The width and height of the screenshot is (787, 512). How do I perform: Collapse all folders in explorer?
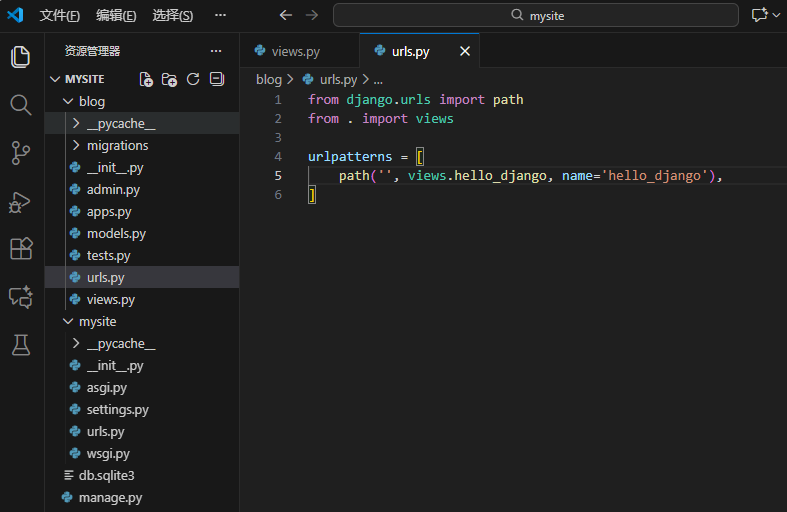(x=217, y=79)
